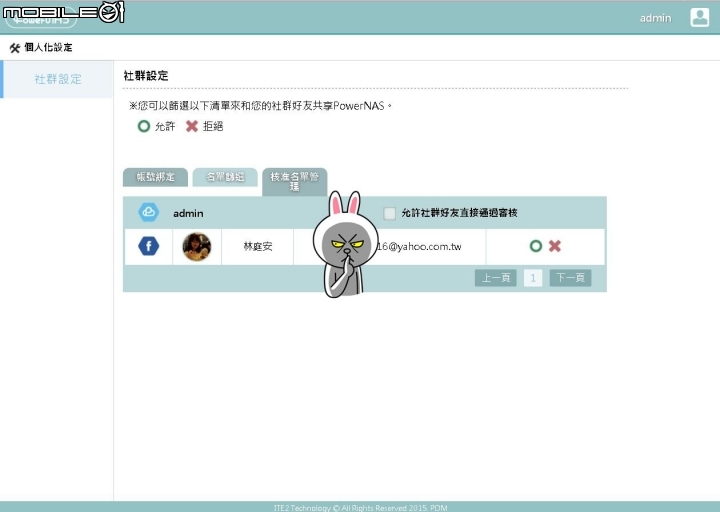
Task: Click the tools icon beside 個人化設定
Action: [15, 48]
